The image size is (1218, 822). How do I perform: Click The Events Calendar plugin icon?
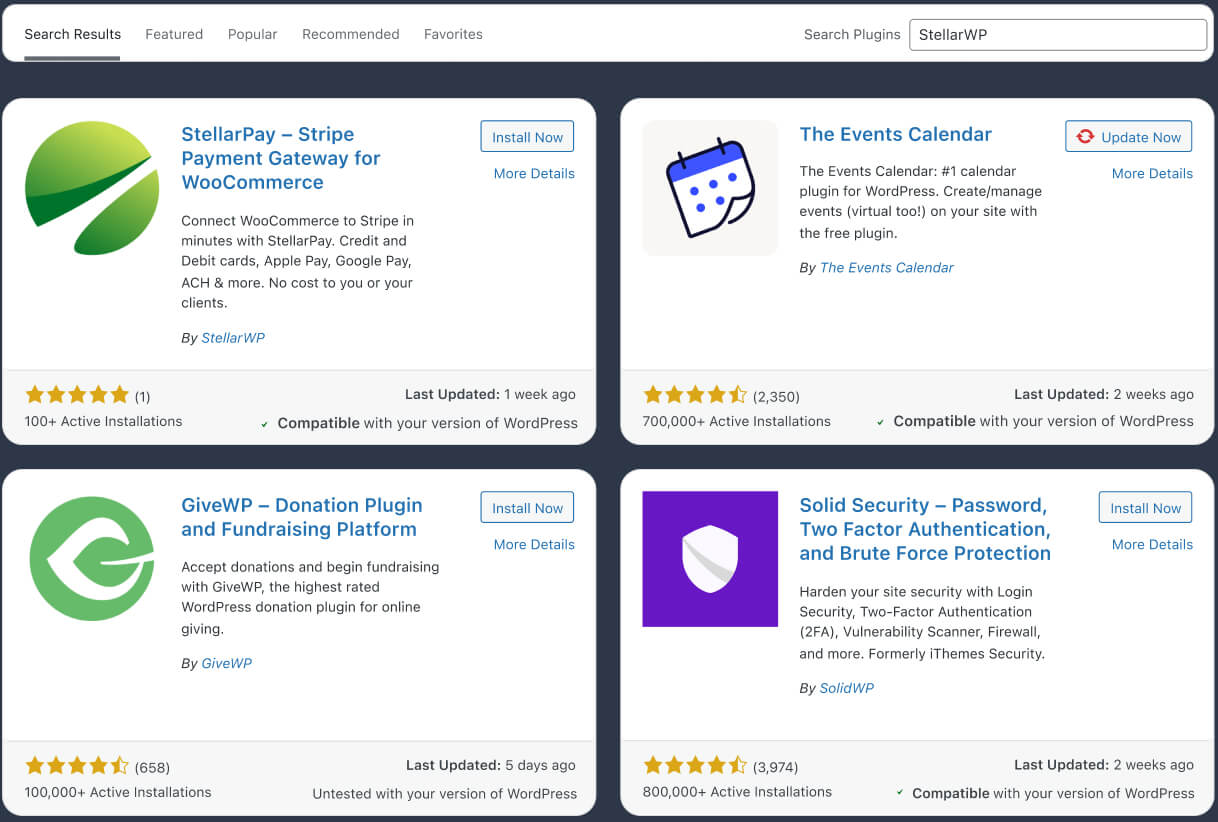pyautogui.click(x=710, y=188)
